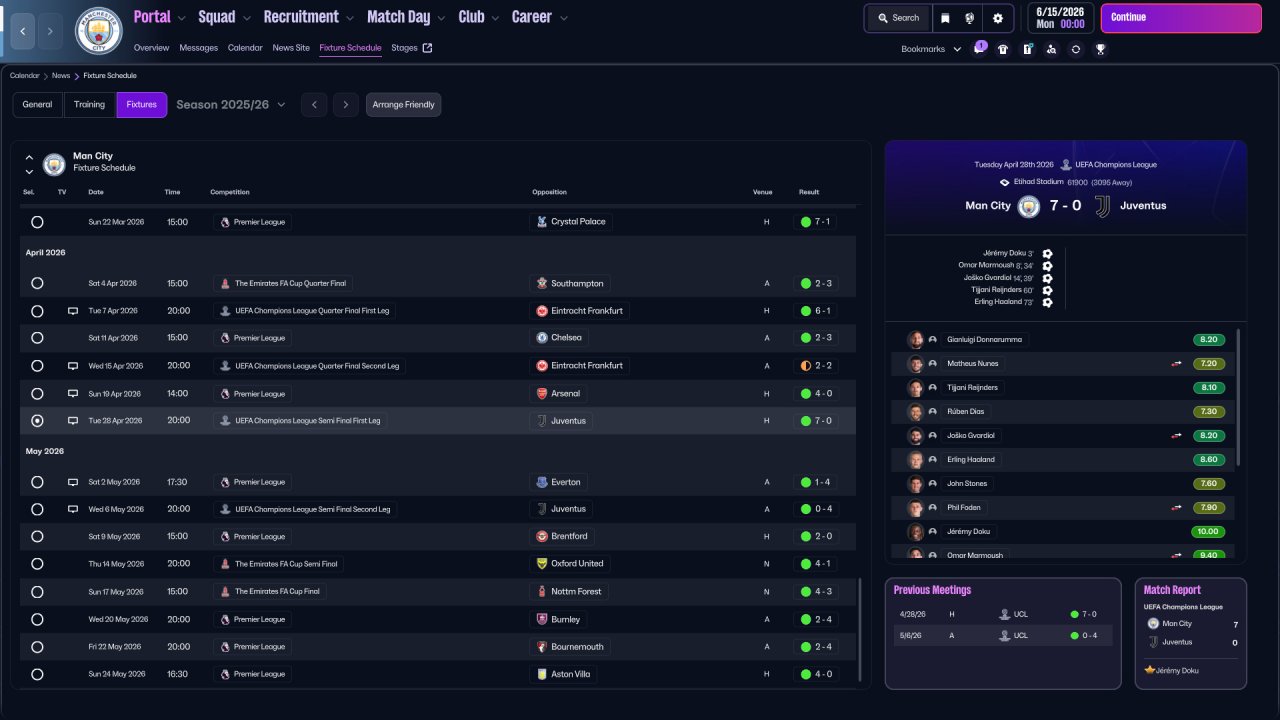Screen dimensions: 1280x720
Task: Select the Burnley fixture radio button
Action: 37,620
